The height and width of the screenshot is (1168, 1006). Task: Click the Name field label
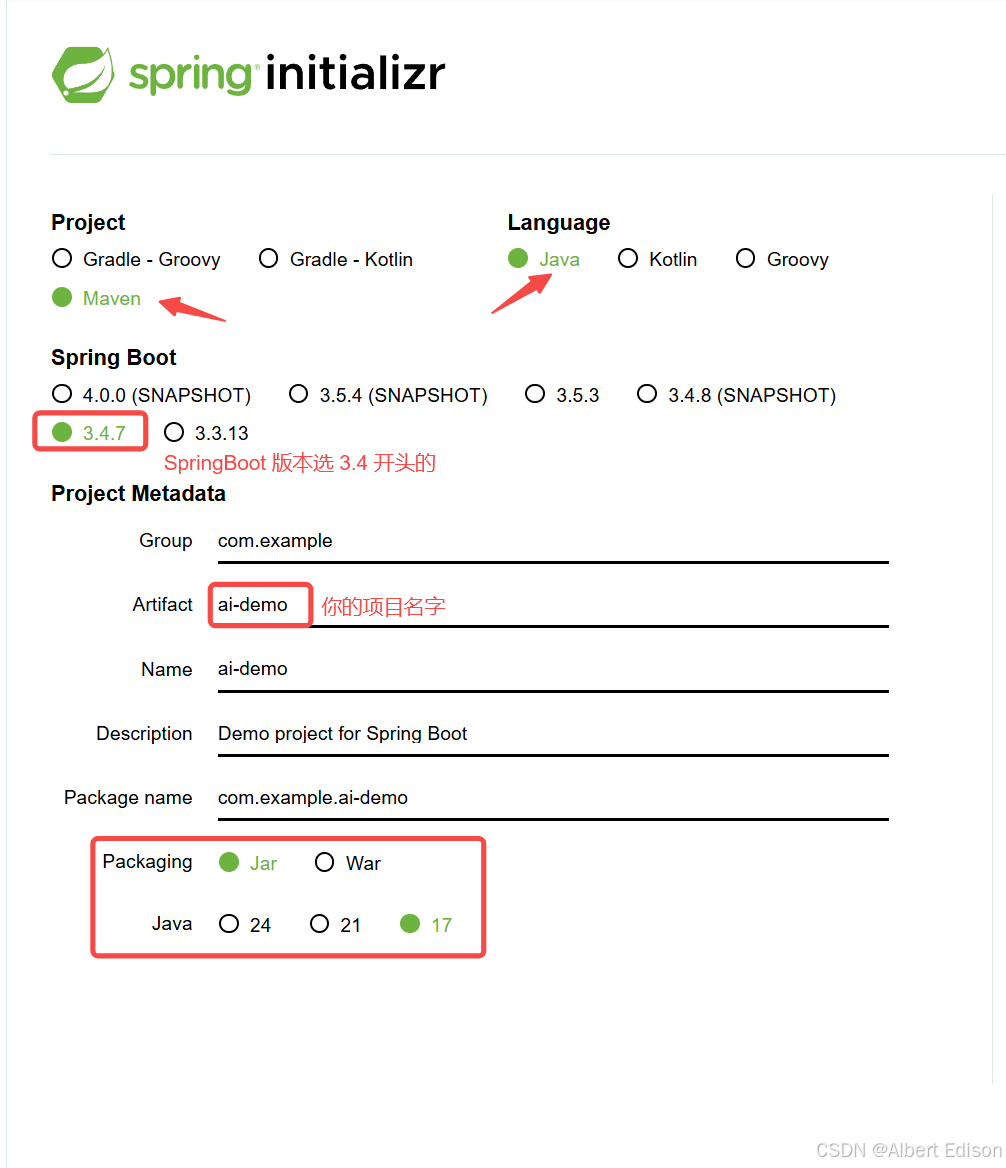tap(167, 670)
